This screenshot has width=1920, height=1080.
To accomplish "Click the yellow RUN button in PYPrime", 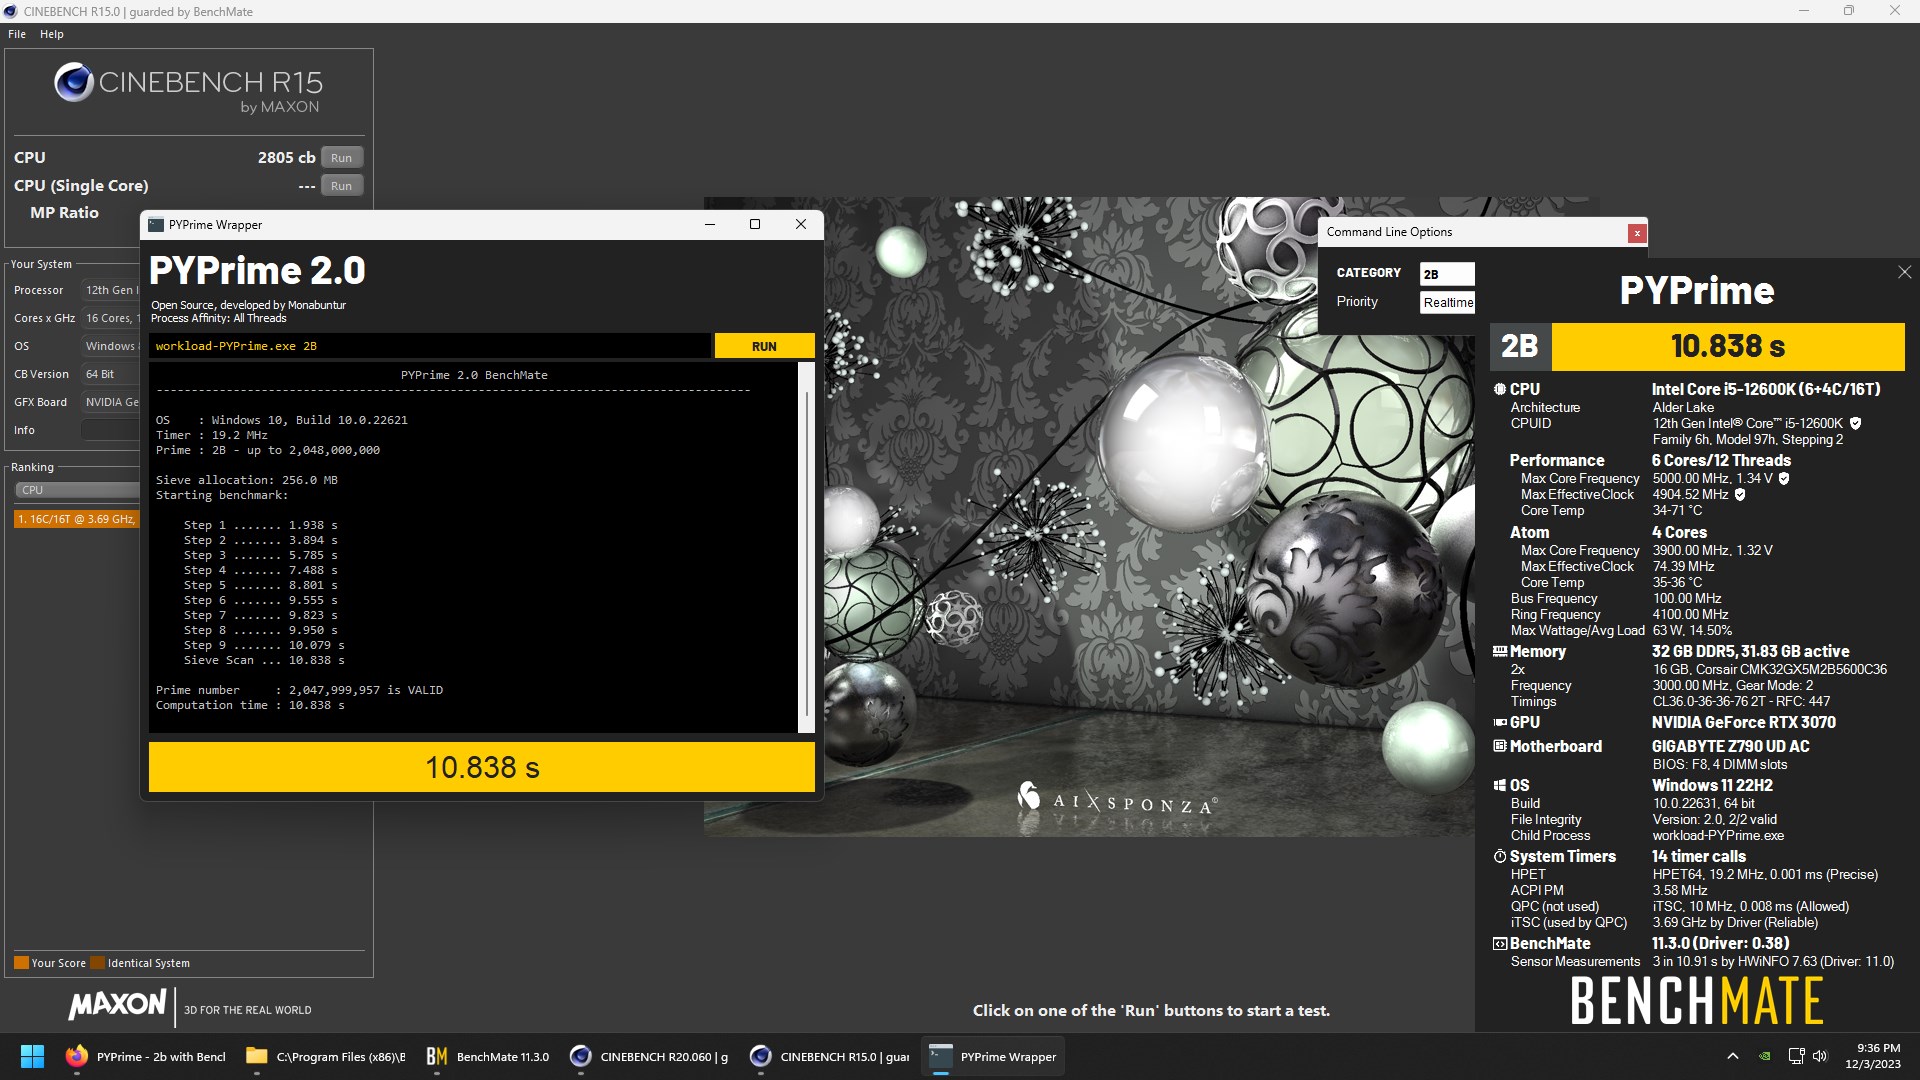I will pos(765,346).
